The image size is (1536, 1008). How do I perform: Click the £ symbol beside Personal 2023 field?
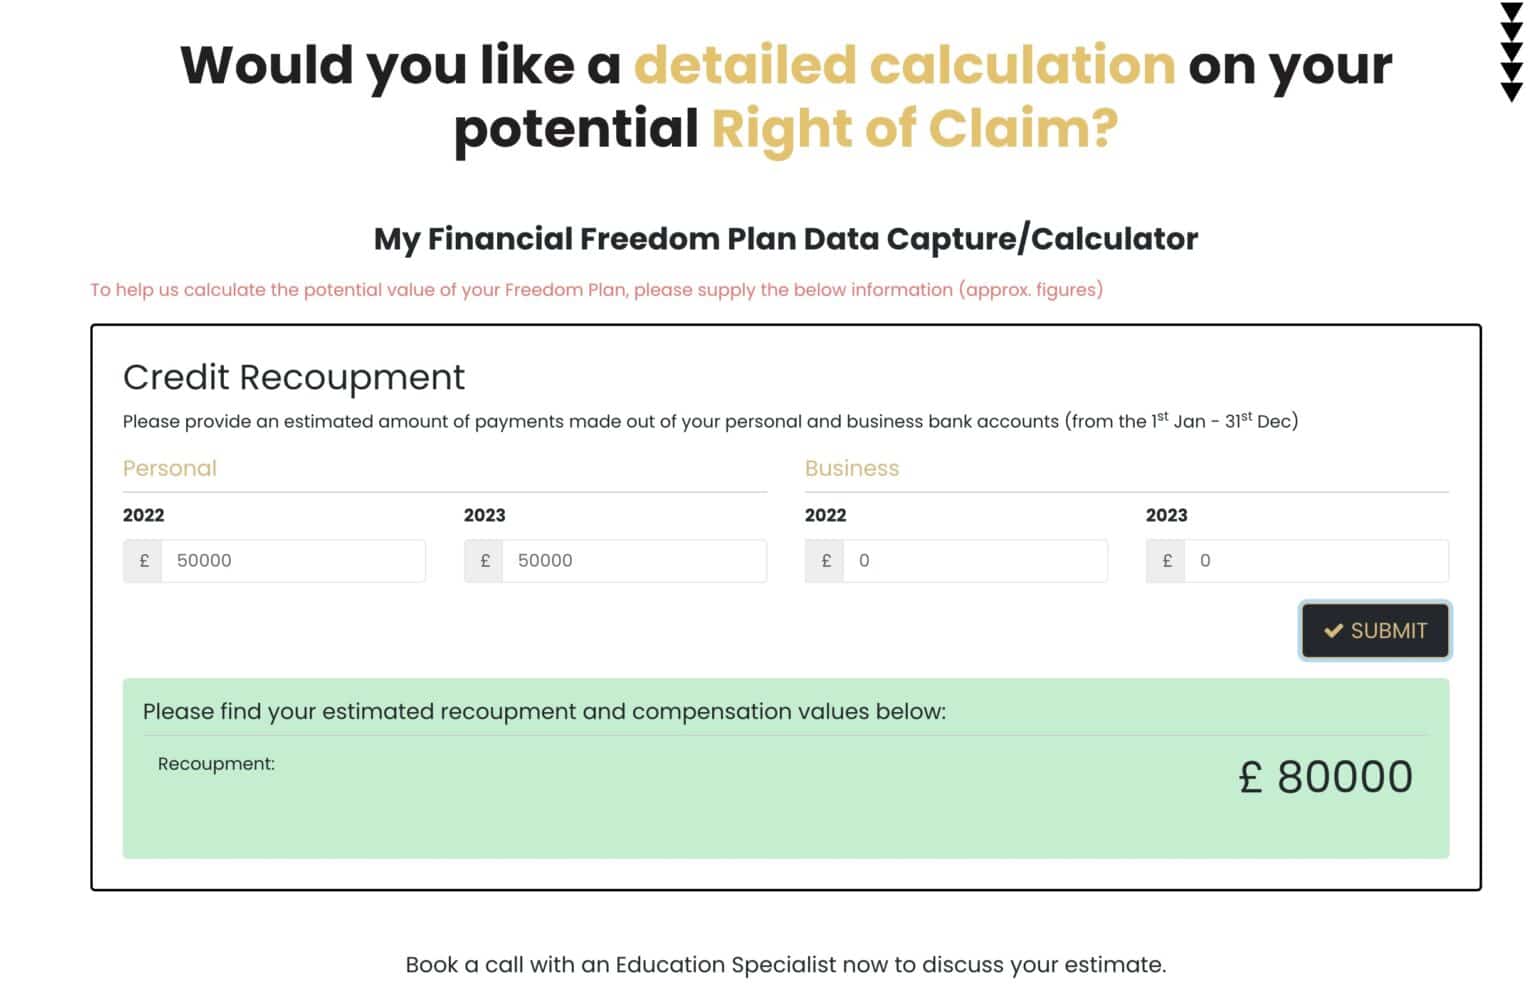pyautogui.click(x=484, y=561)
